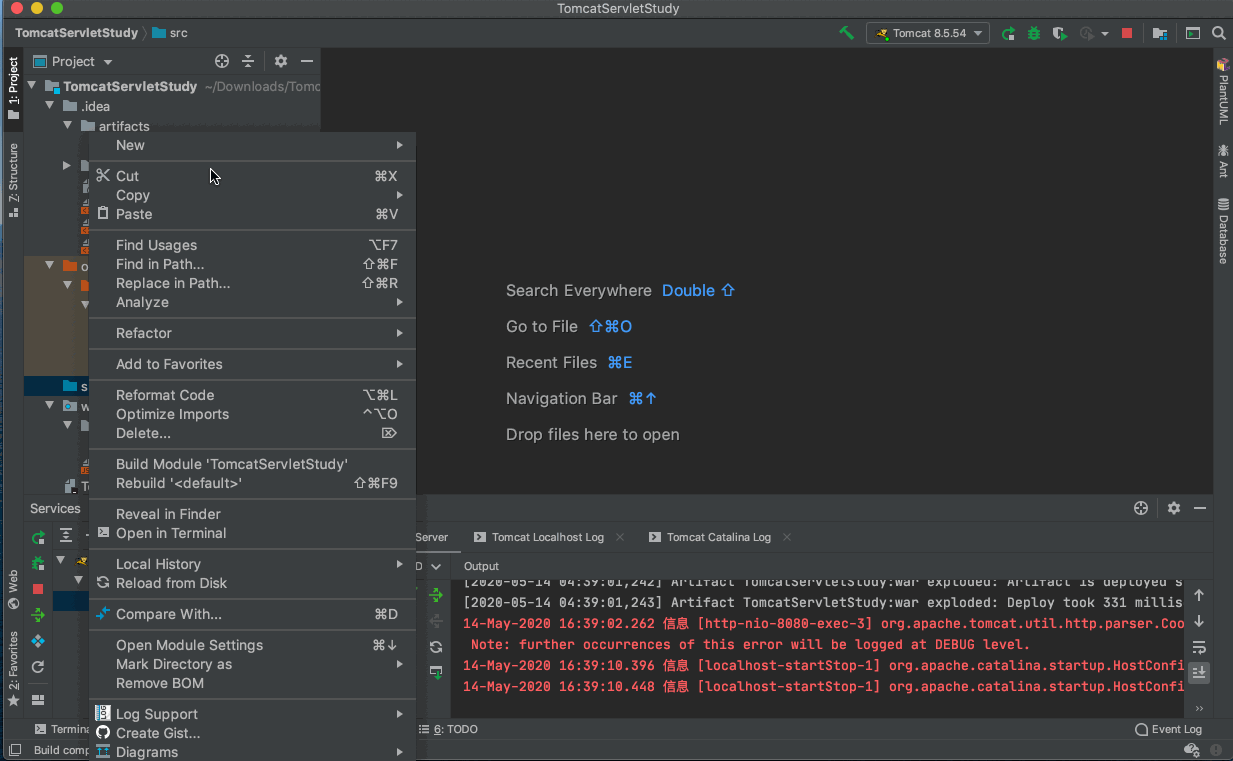
Task: Open the PlantUML tool window
Action: click(x=1223, y=92)
